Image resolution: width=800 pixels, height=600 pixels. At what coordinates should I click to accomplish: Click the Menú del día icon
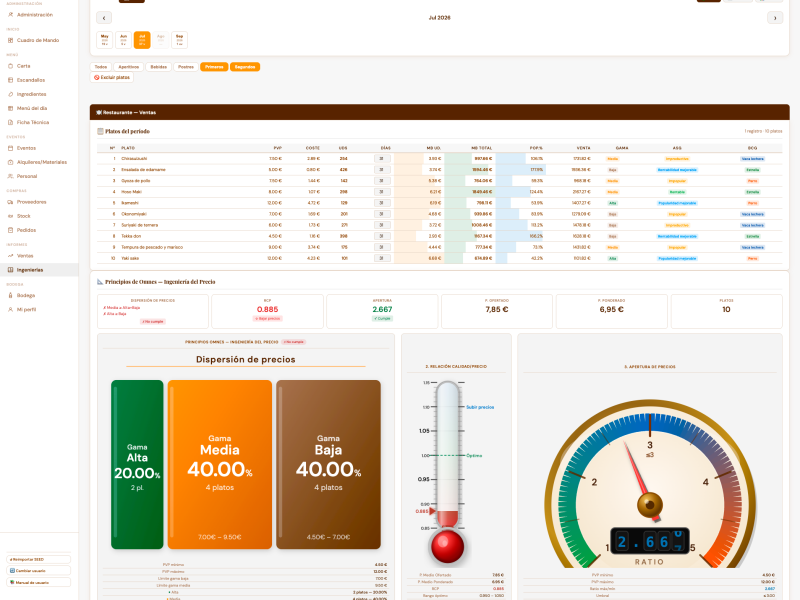(x=10, y=108)
